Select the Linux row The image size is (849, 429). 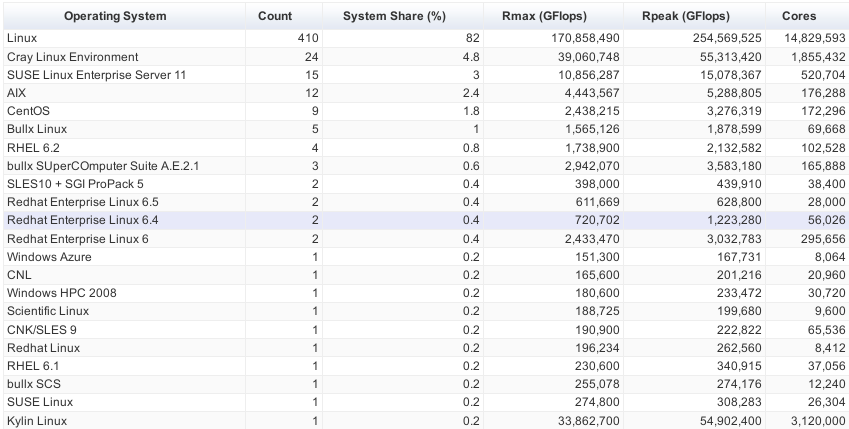426,38
